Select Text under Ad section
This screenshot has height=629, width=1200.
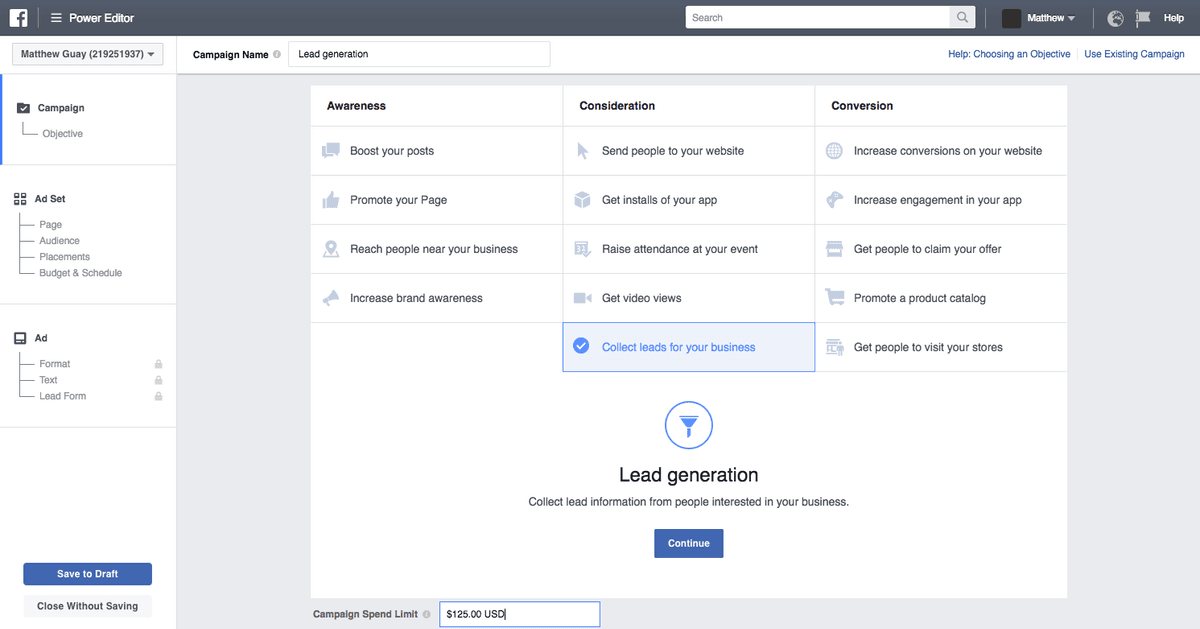pyautogui.click(x=48, y=380)
